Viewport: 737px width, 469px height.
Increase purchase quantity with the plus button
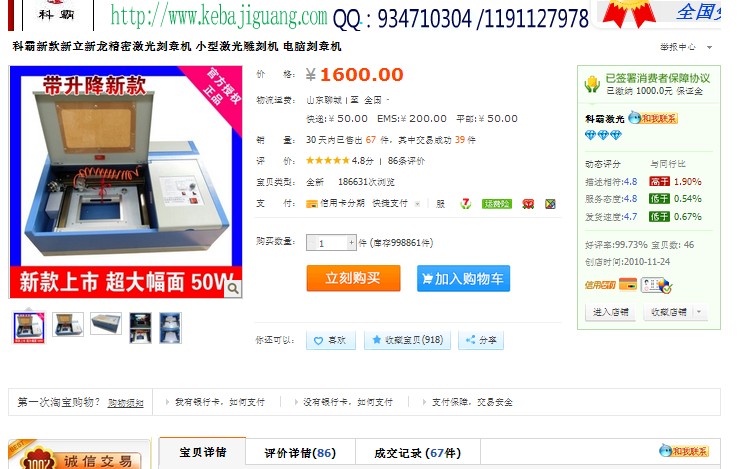click(351, 242)
